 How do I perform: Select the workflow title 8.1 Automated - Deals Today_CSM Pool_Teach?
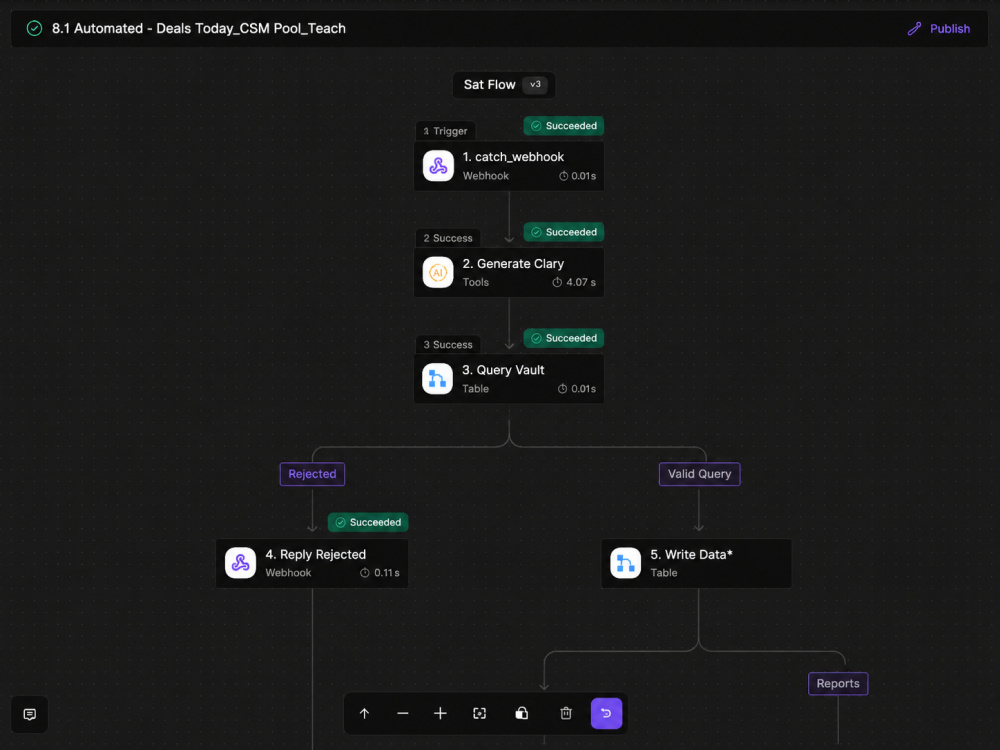tap(198, 28)
